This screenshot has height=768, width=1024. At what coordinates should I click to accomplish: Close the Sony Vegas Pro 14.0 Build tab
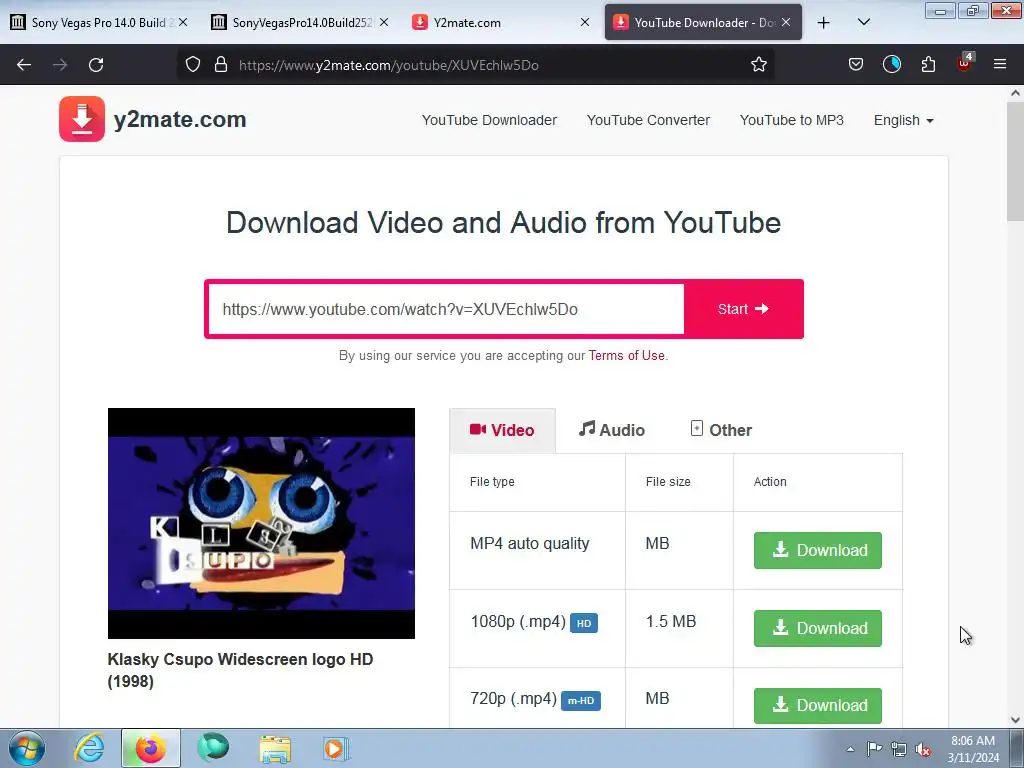(x=183, y=22)
